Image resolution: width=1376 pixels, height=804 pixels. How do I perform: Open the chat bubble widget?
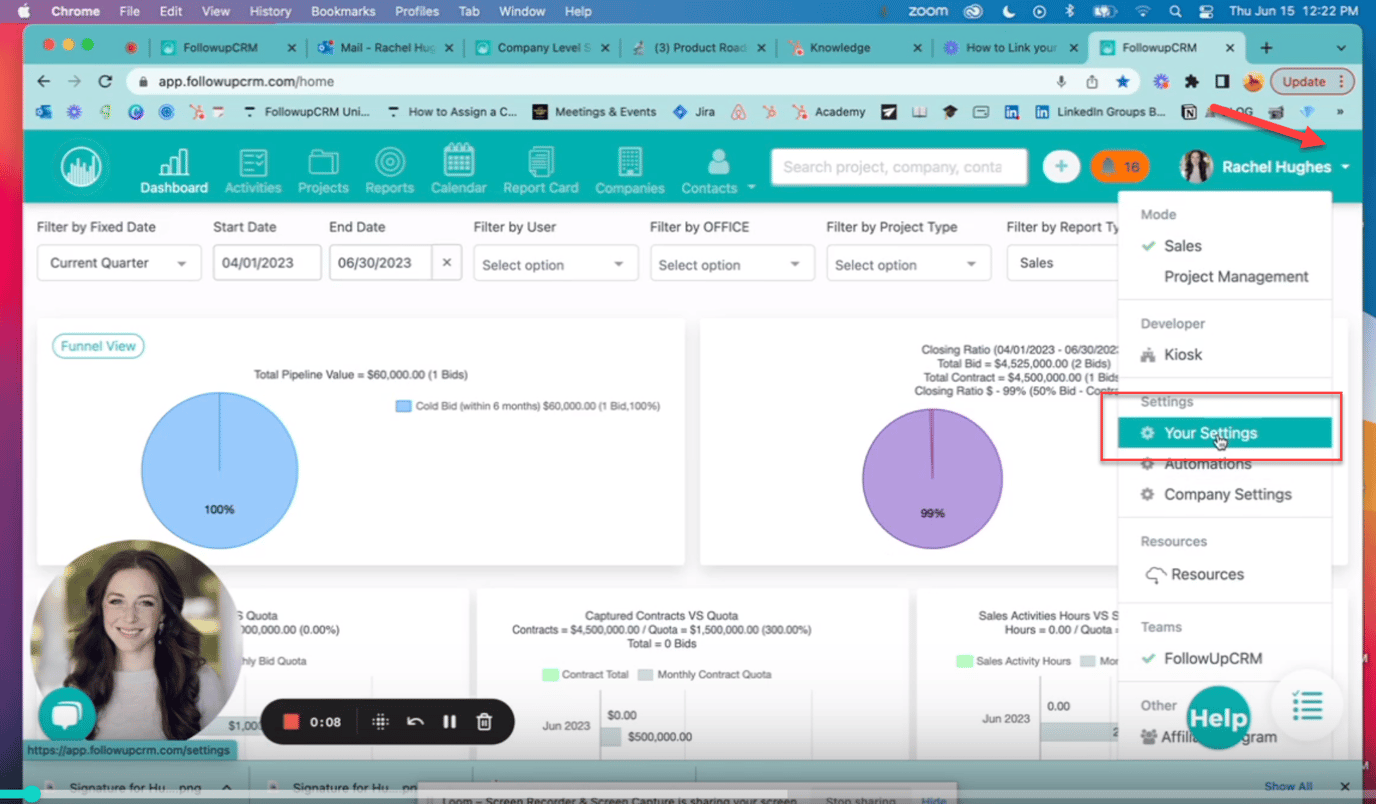tap(67, 716)
